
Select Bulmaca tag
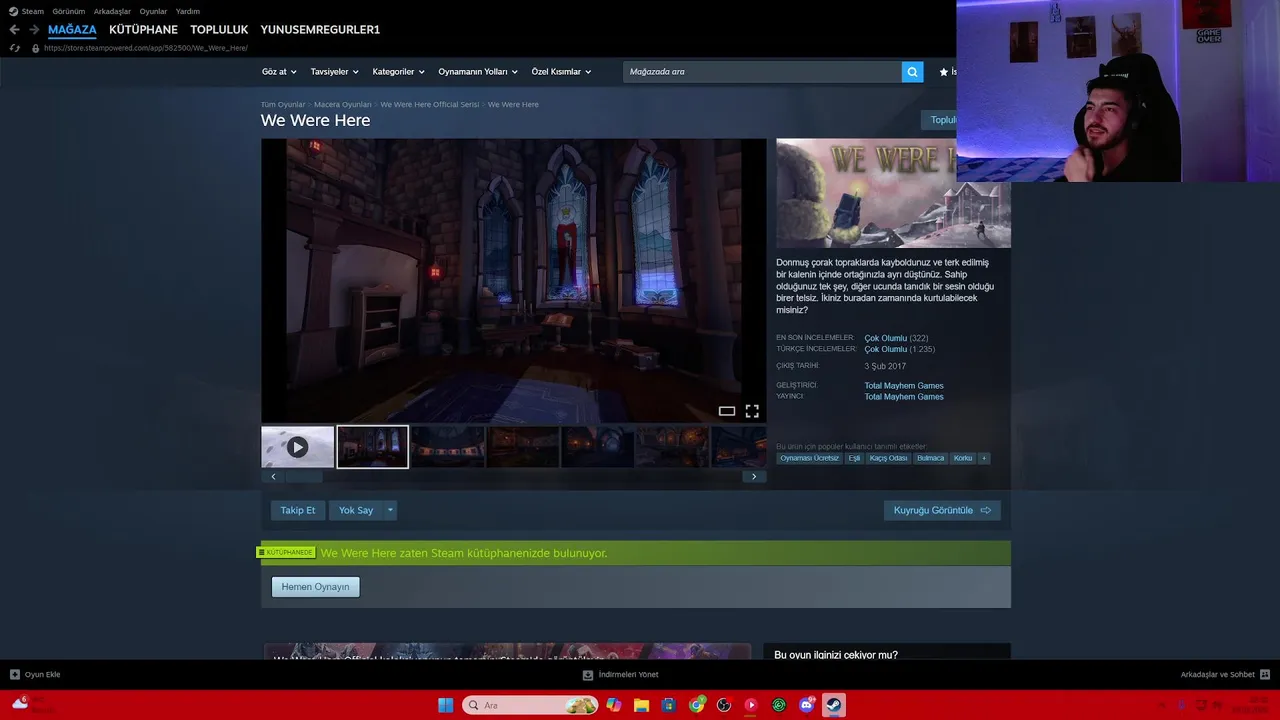click(930, 458)
